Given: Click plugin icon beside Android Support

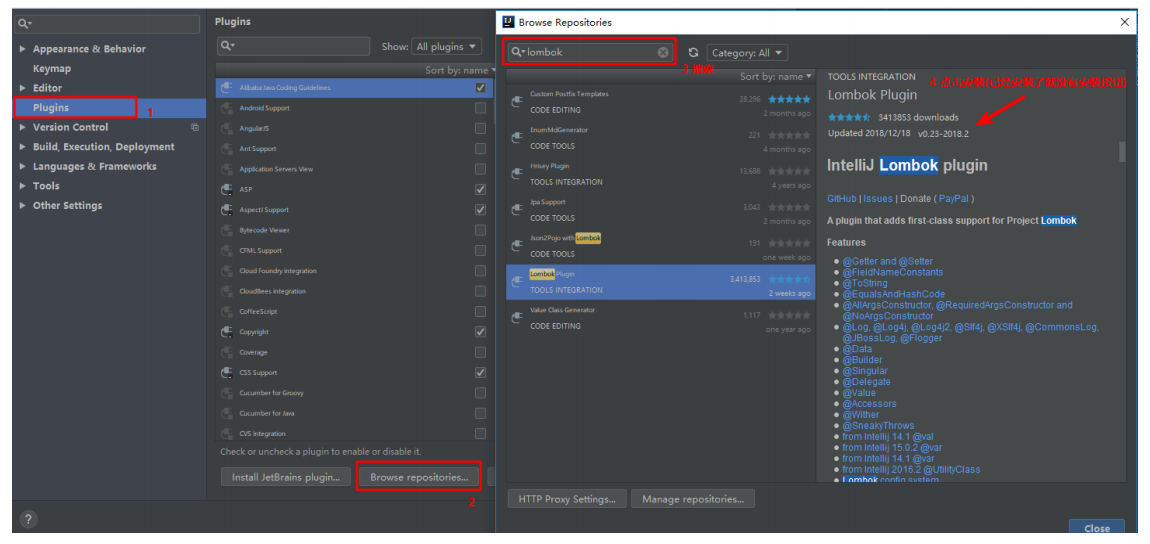Looking at the screenshot, I should click(x=227, y=108).
